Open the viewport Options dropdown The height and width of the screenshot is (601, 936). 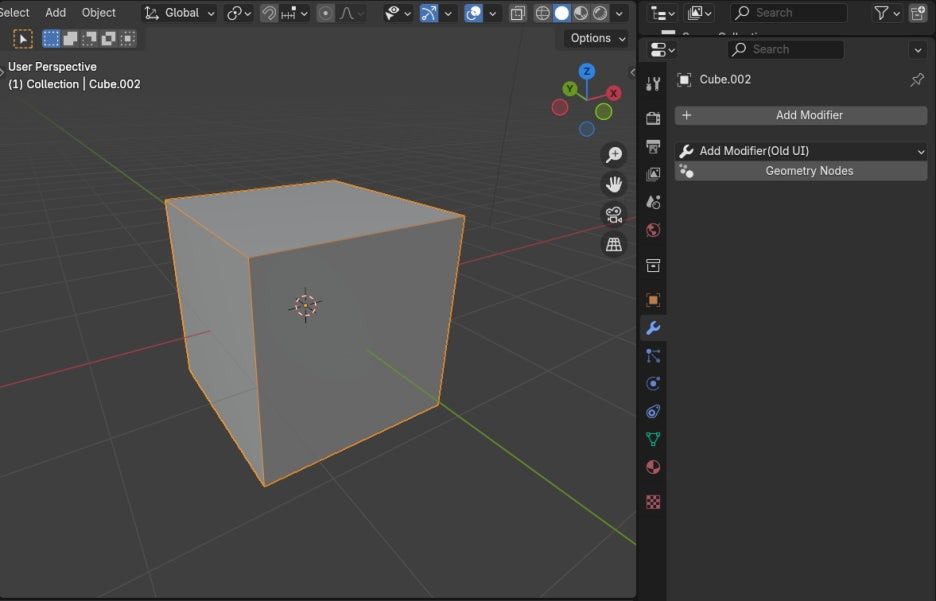pos(596,38)
